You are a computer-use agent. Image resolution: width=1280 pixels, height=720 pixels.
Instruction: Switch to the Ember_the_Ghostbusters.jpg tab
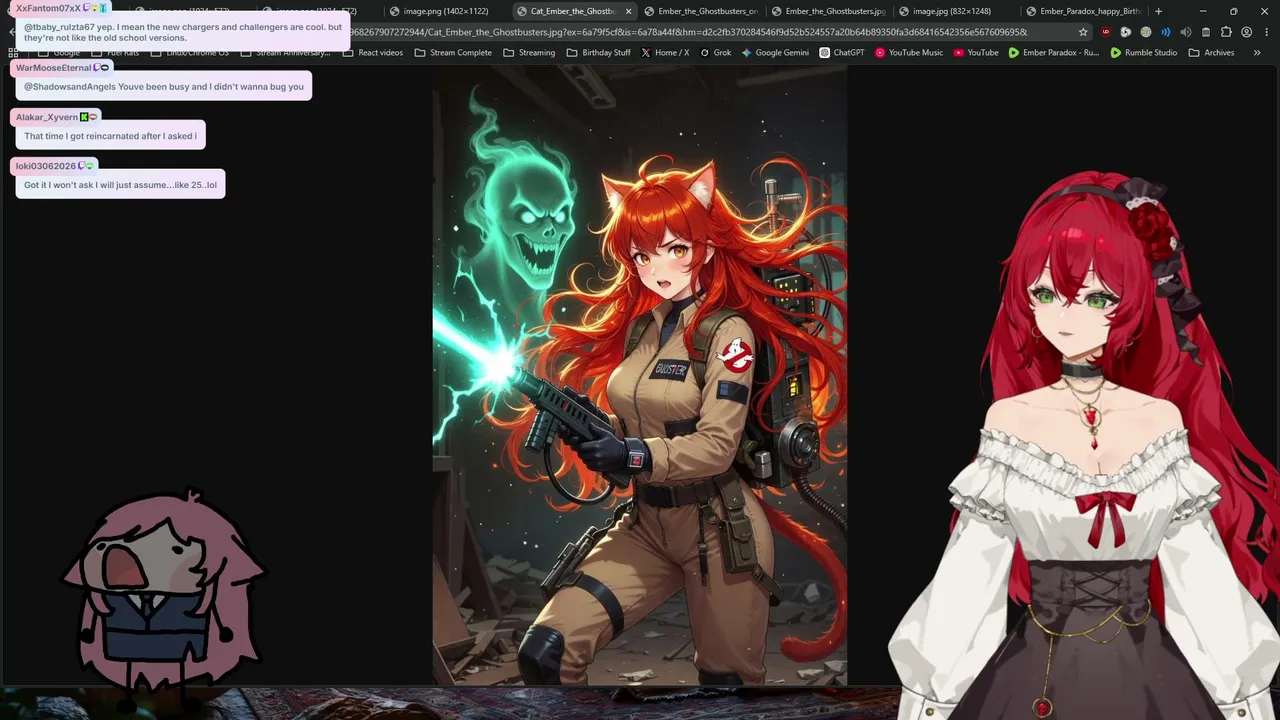click(x=829, y=11)
